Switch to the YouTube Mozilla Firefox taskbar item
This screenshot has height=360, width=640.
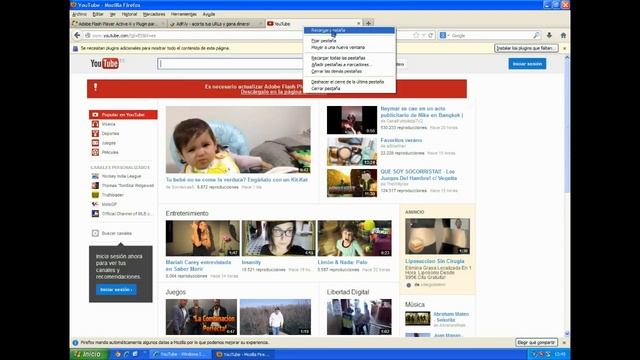(243, 354)
